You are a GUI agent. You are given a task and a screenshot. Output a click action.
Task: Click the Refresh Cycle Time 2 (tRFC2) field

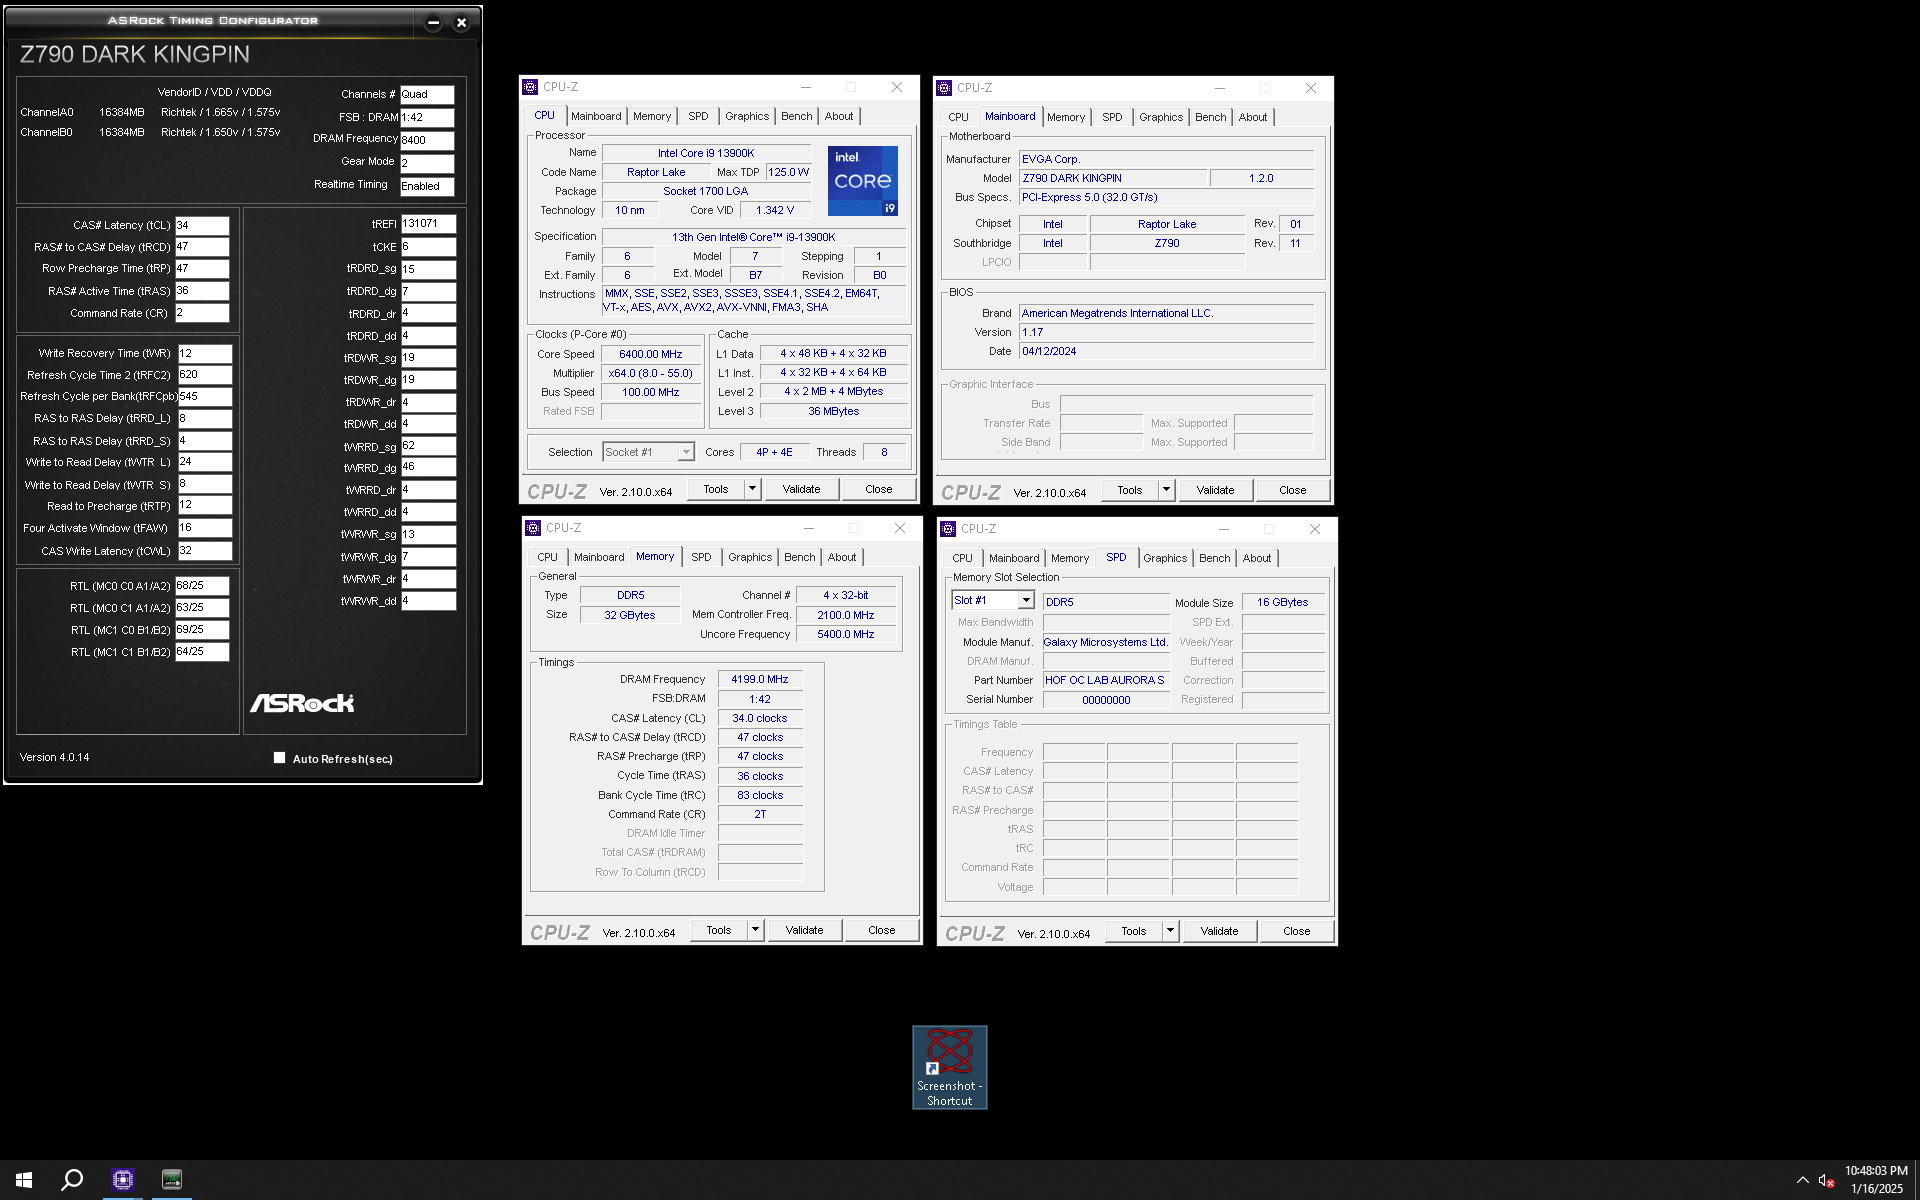point(205,375)
